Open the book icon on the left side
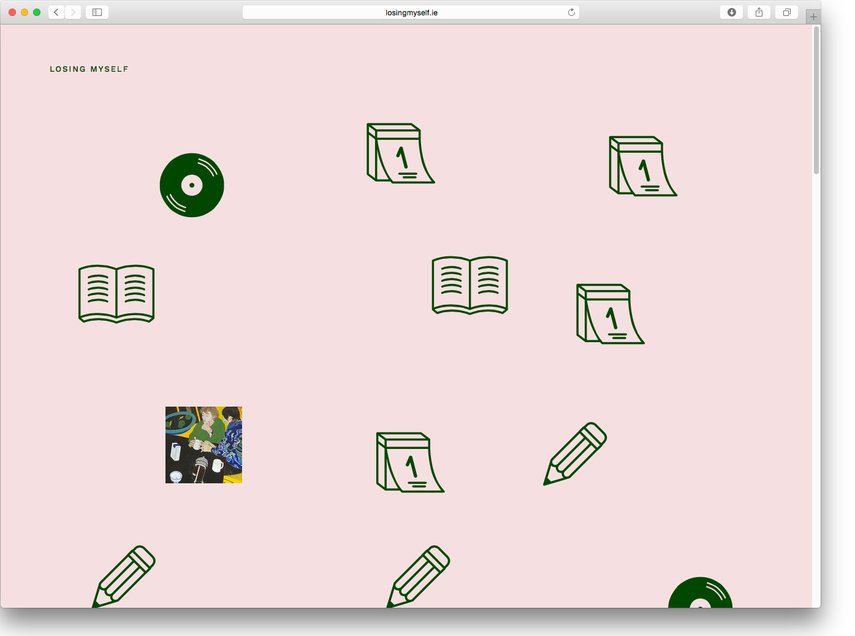 click(x=116, y=294)
